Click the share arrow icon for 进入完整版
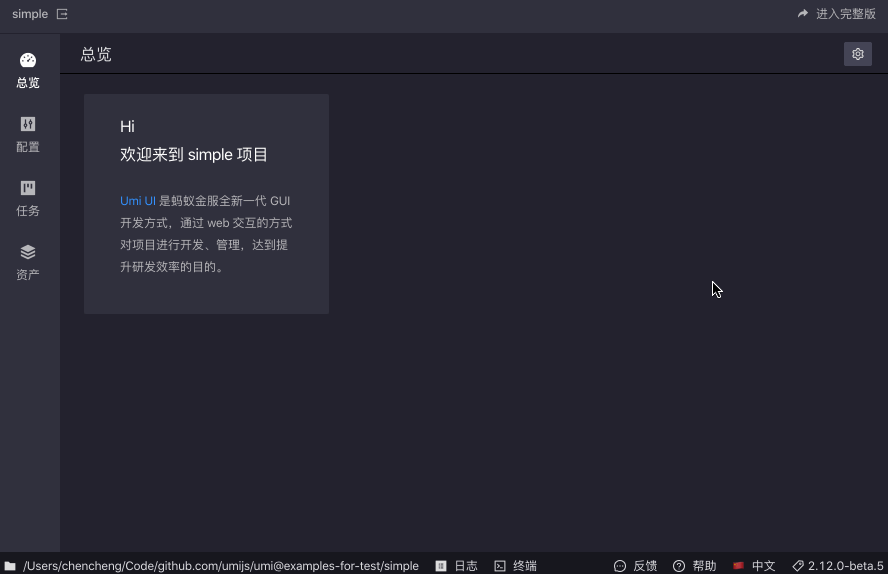 pos(802,14)
